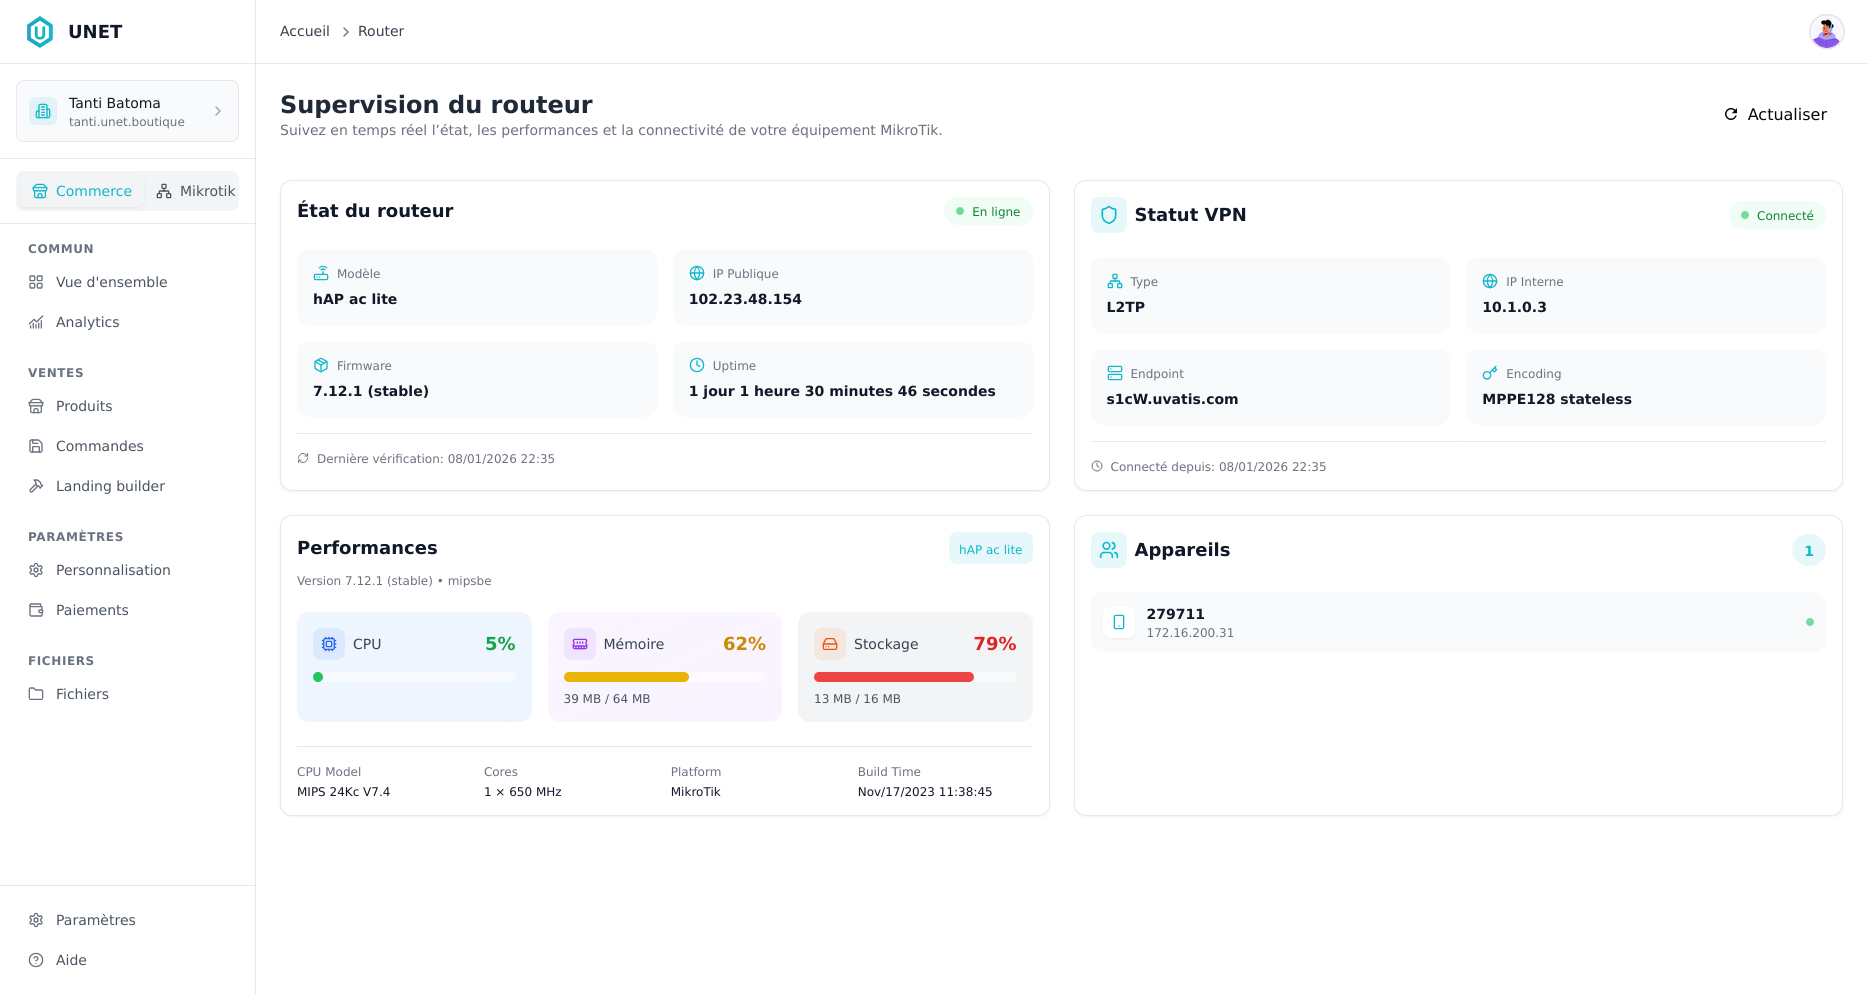
Task: Click the Aide help icon
Action: click(37, 960)
